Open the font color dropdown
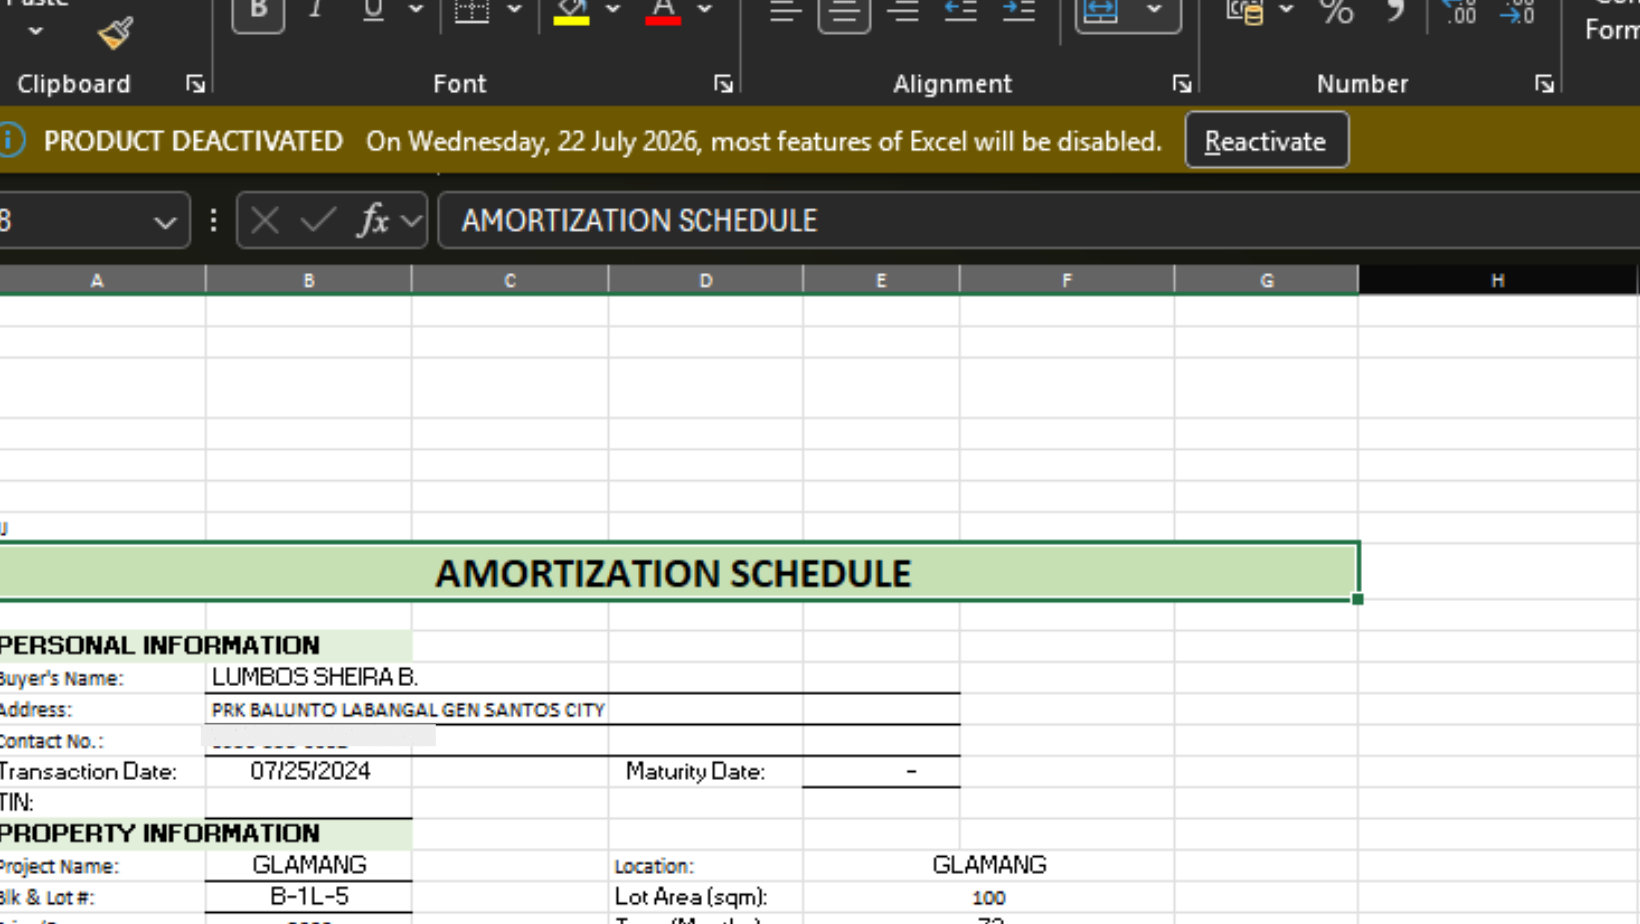The width and height of the screenshot is (1640, 924). point(705,10)
